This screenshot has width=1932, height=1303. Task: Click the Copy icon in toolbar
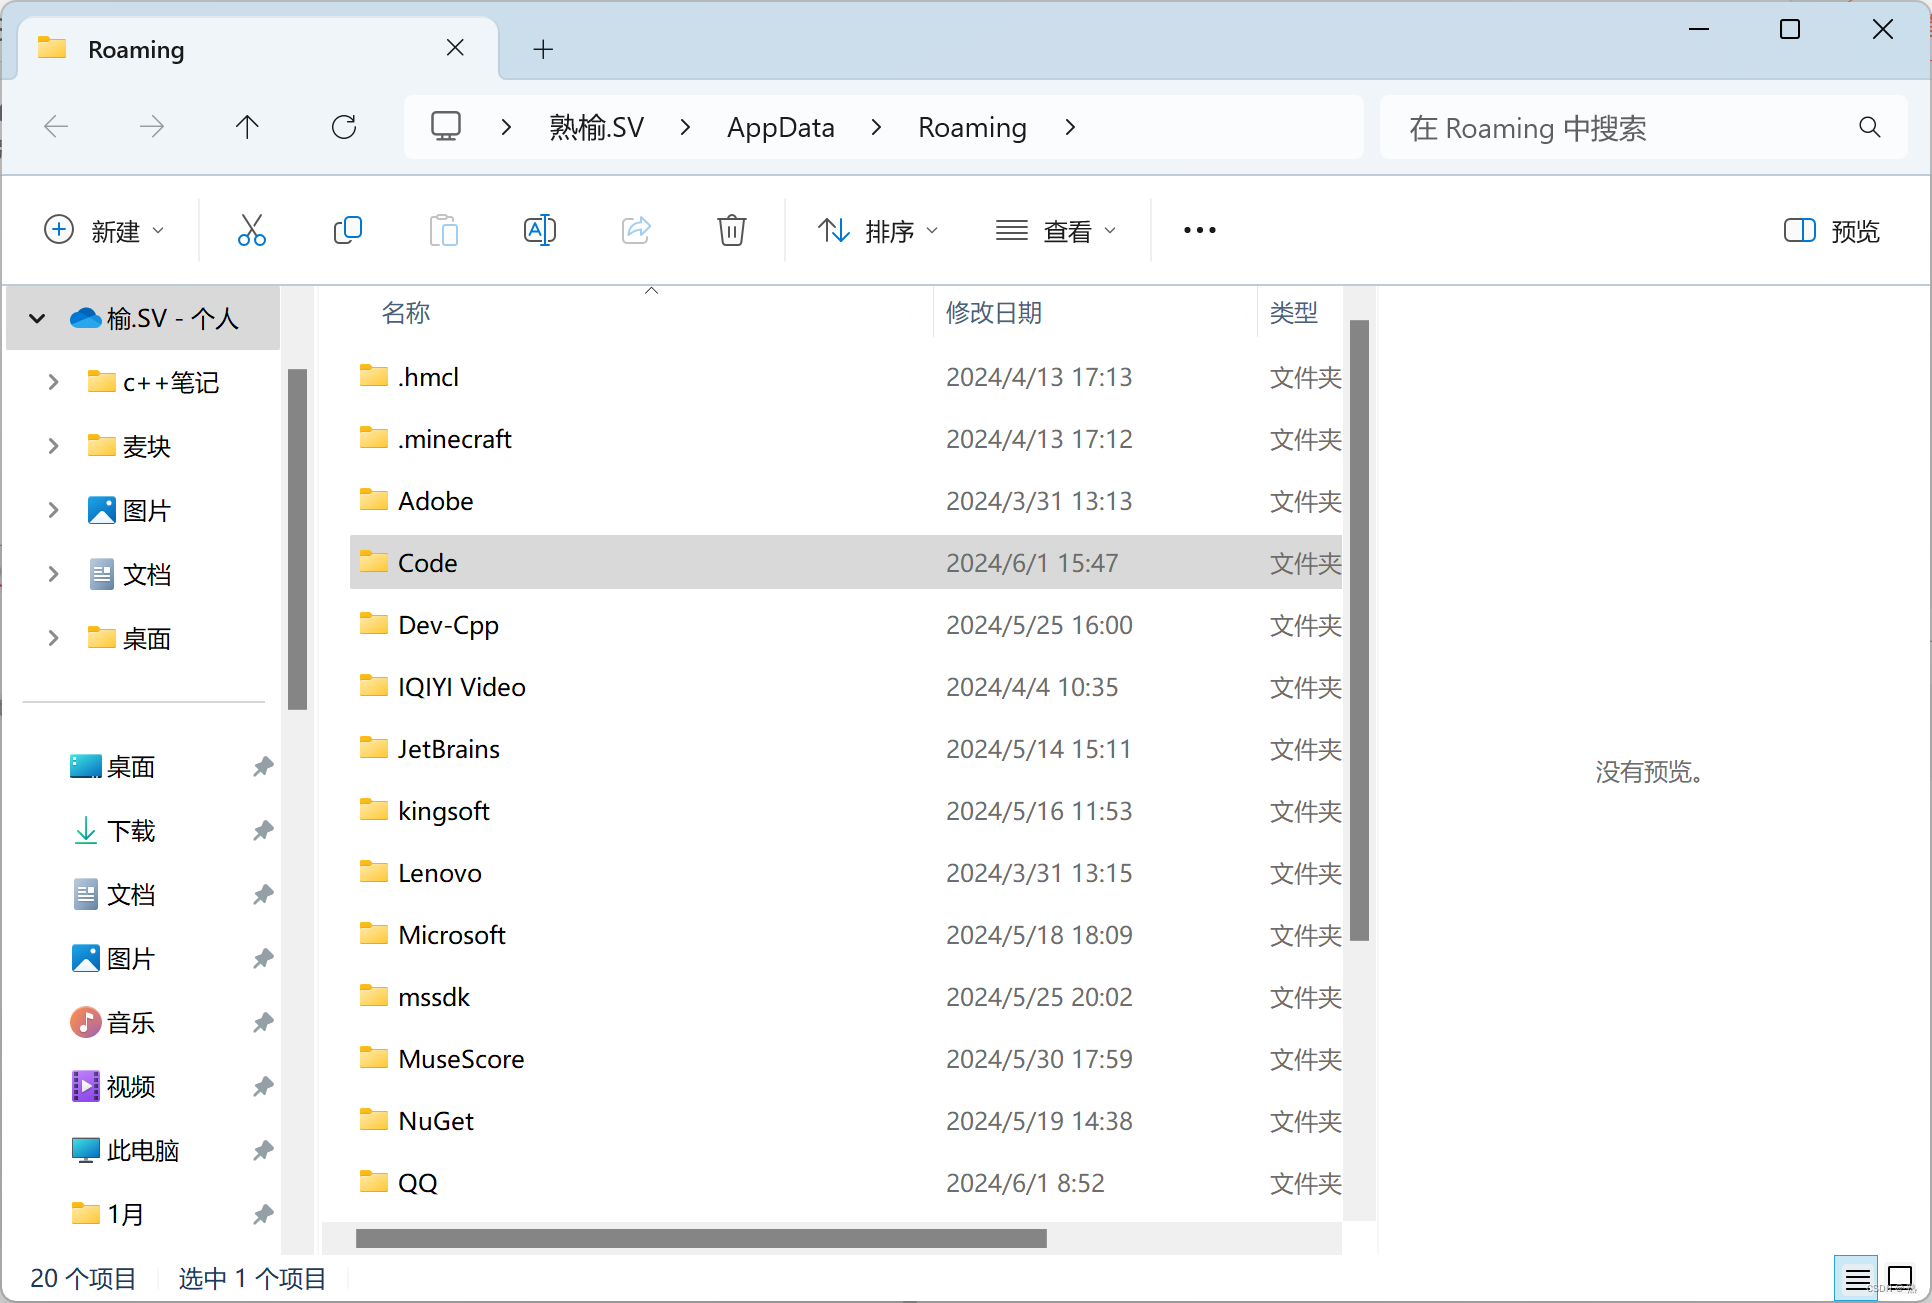point(347,230)
